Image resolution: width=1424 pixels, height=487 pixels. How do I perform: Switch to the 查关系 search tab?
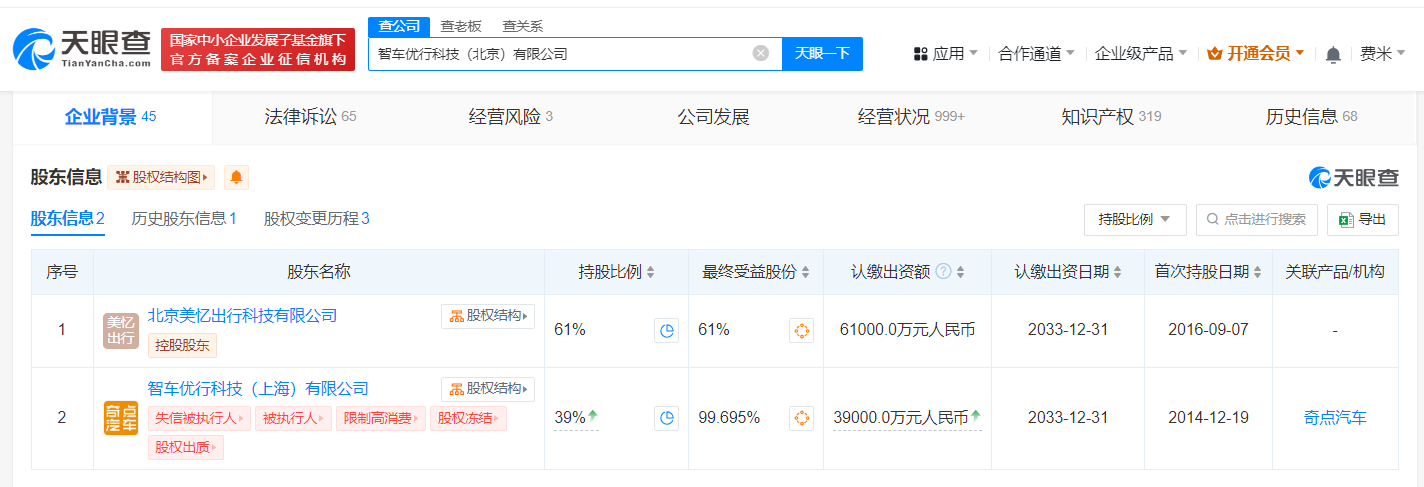[523, 27]
